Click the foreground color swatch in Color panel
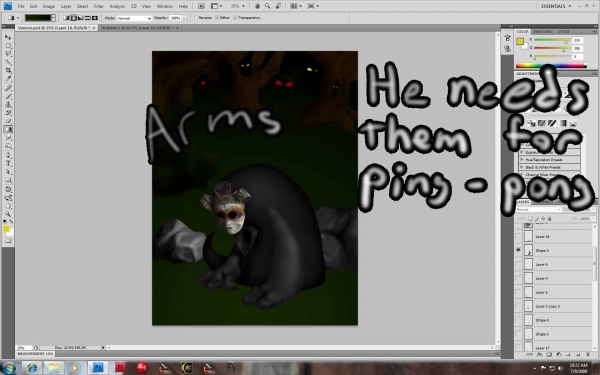 click(x=520, y=42)
